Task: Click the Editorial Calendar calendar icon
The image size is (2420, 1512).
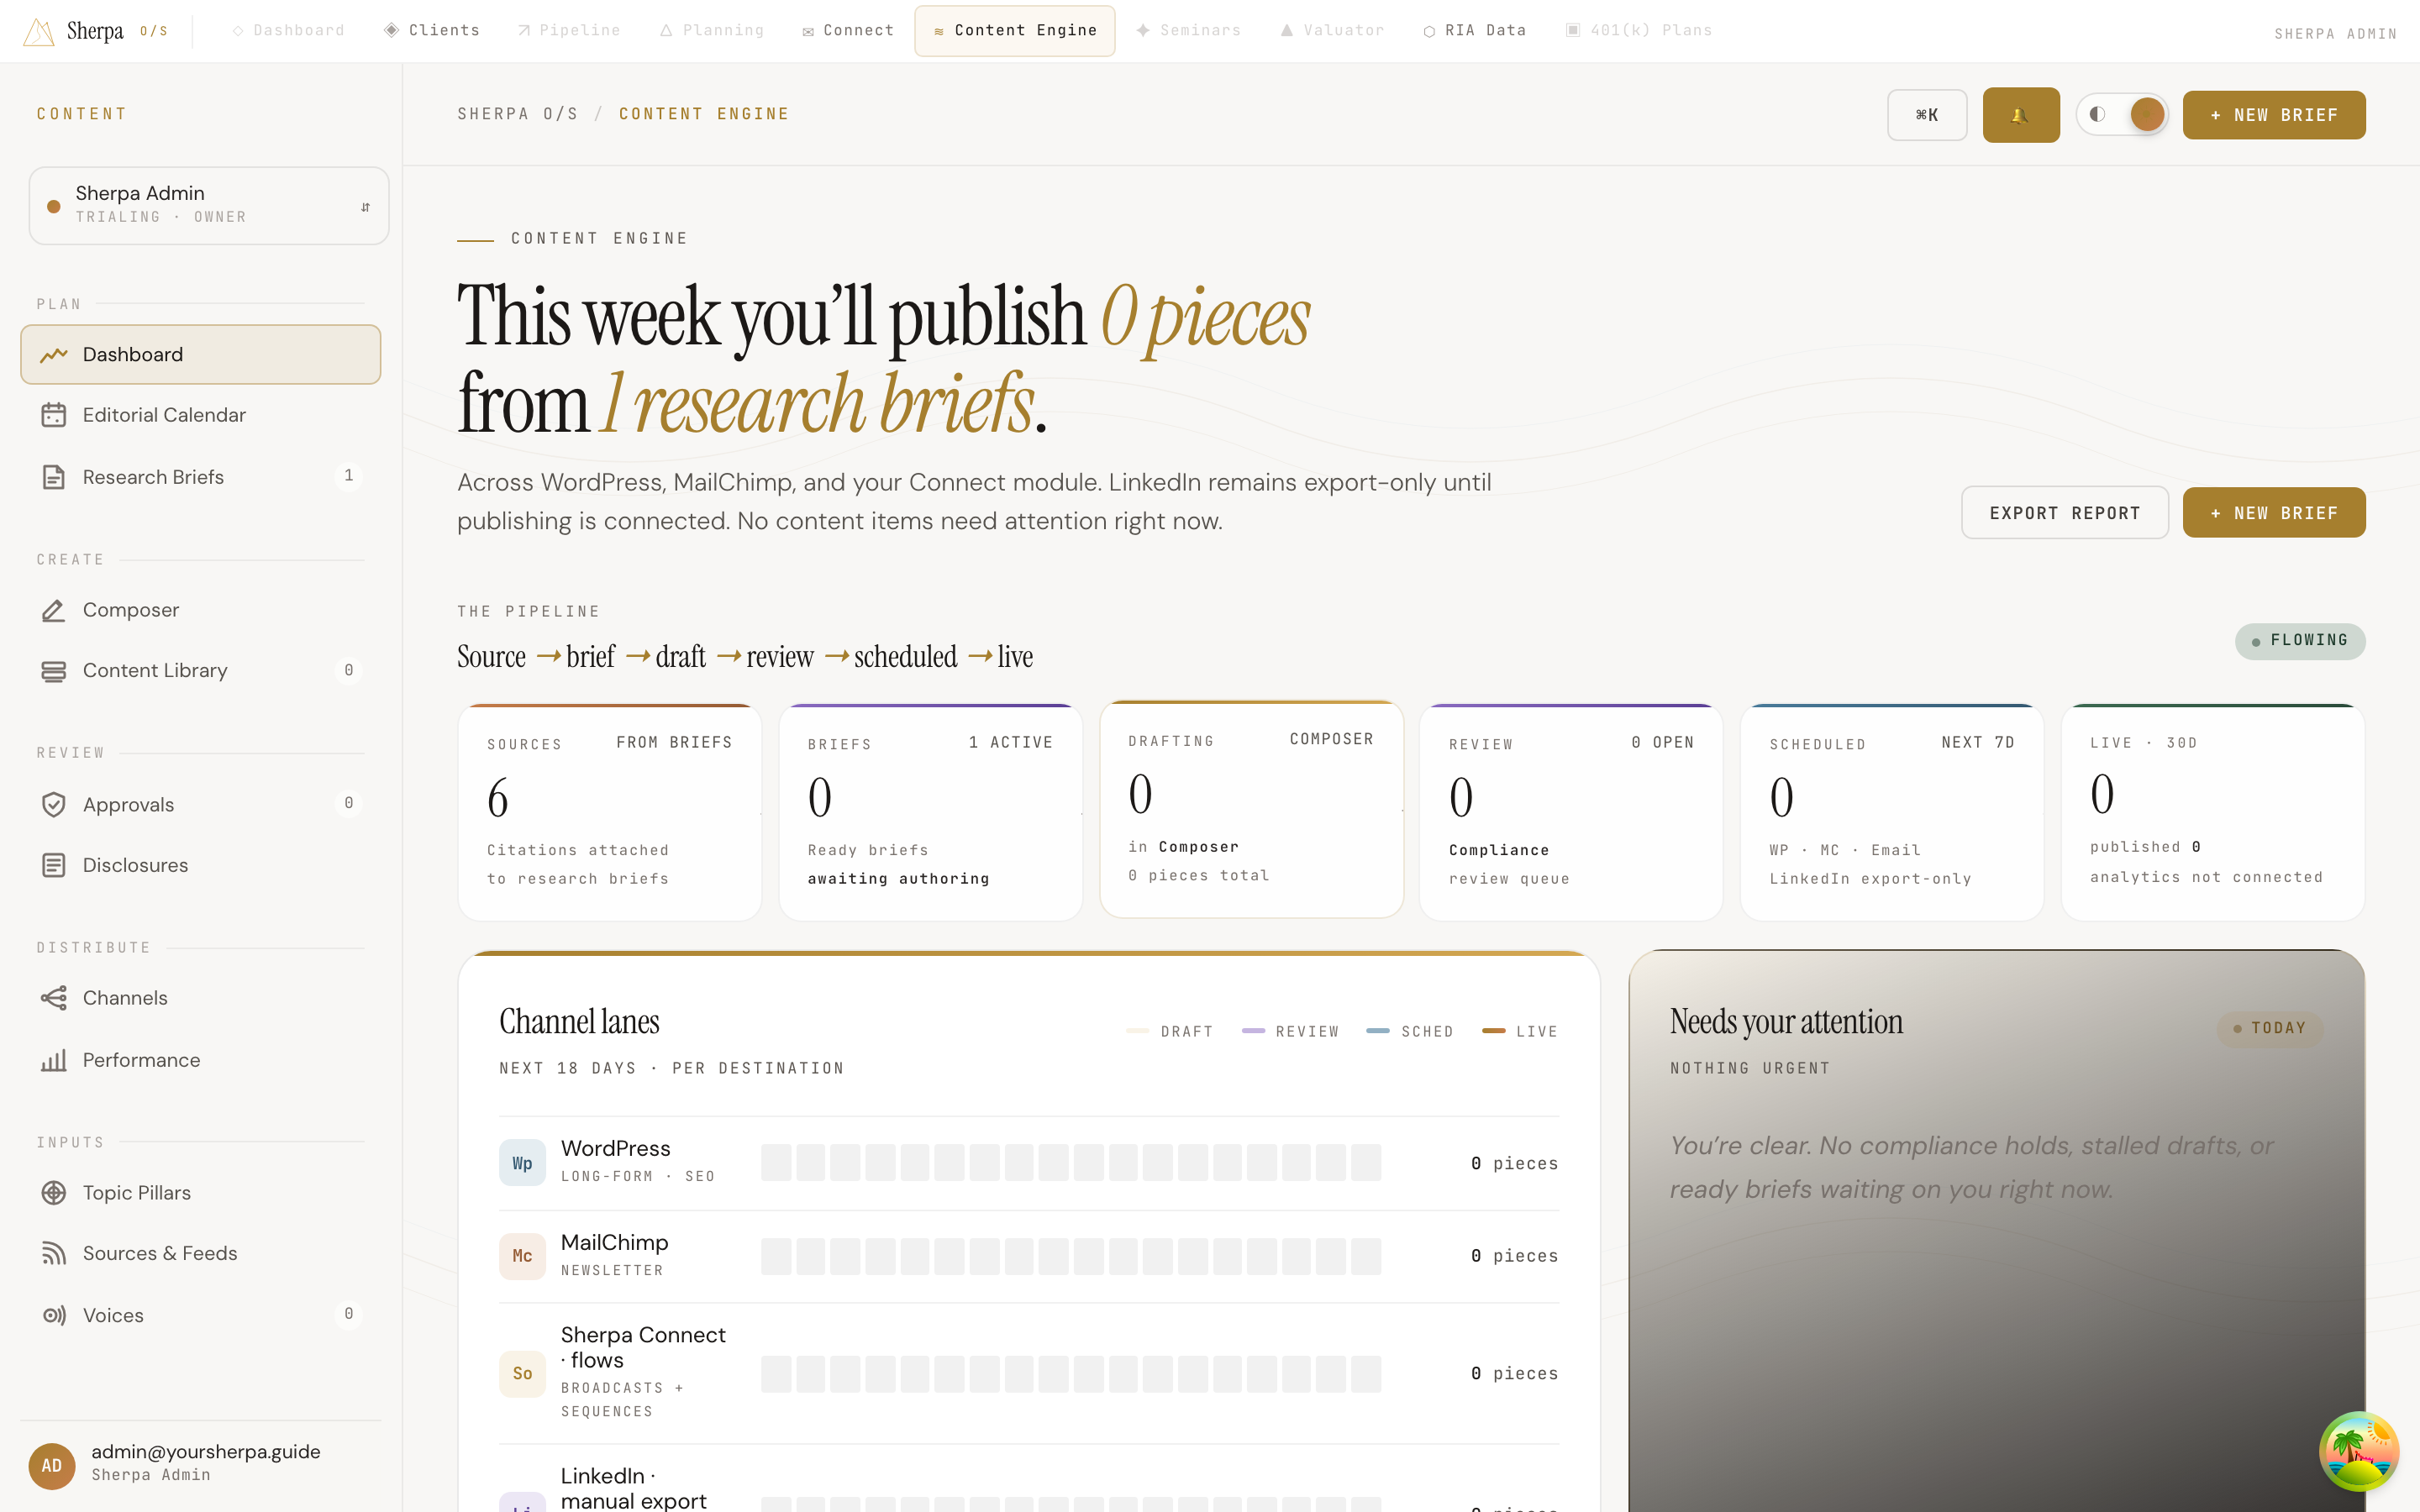Action: click(x=54, y=415)
